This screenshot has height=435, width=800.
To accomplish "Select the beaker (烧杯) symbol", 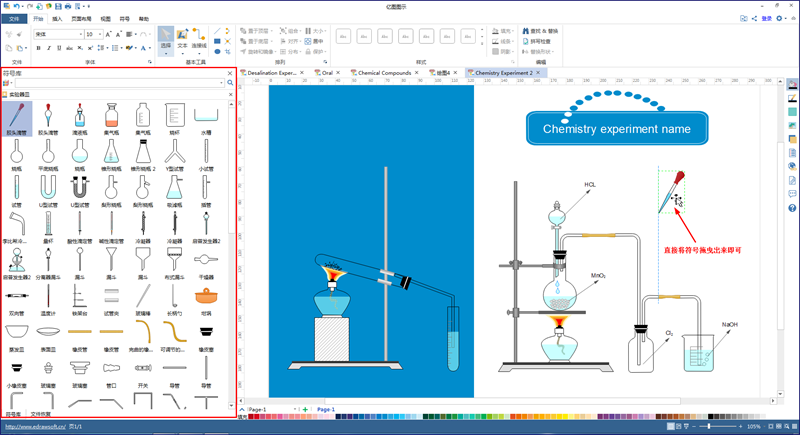I will [174, 115].
